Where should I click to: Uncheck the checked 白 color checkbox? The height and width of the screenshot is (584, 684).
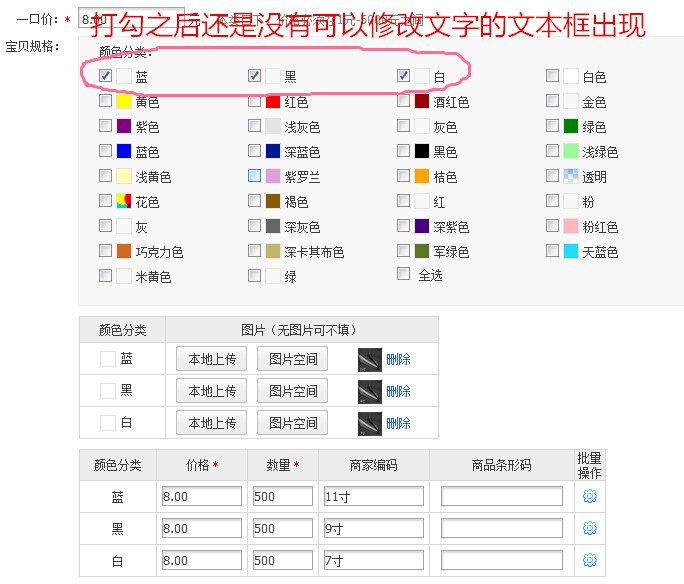404,75
